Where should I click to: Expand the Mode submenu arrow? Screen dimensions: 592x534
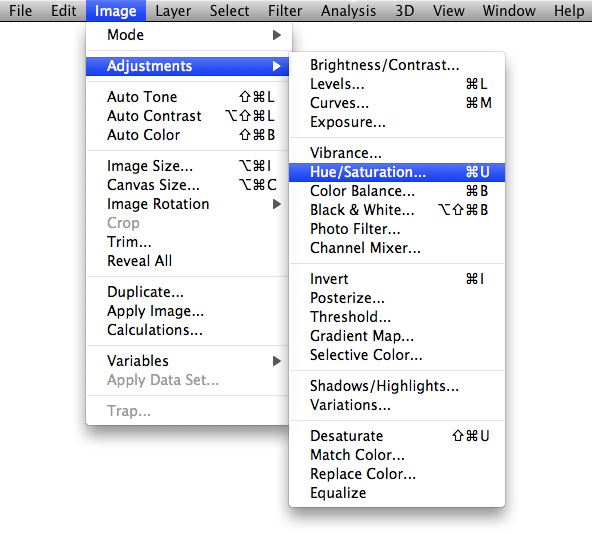pyautogui.click(x=277, y=35)
